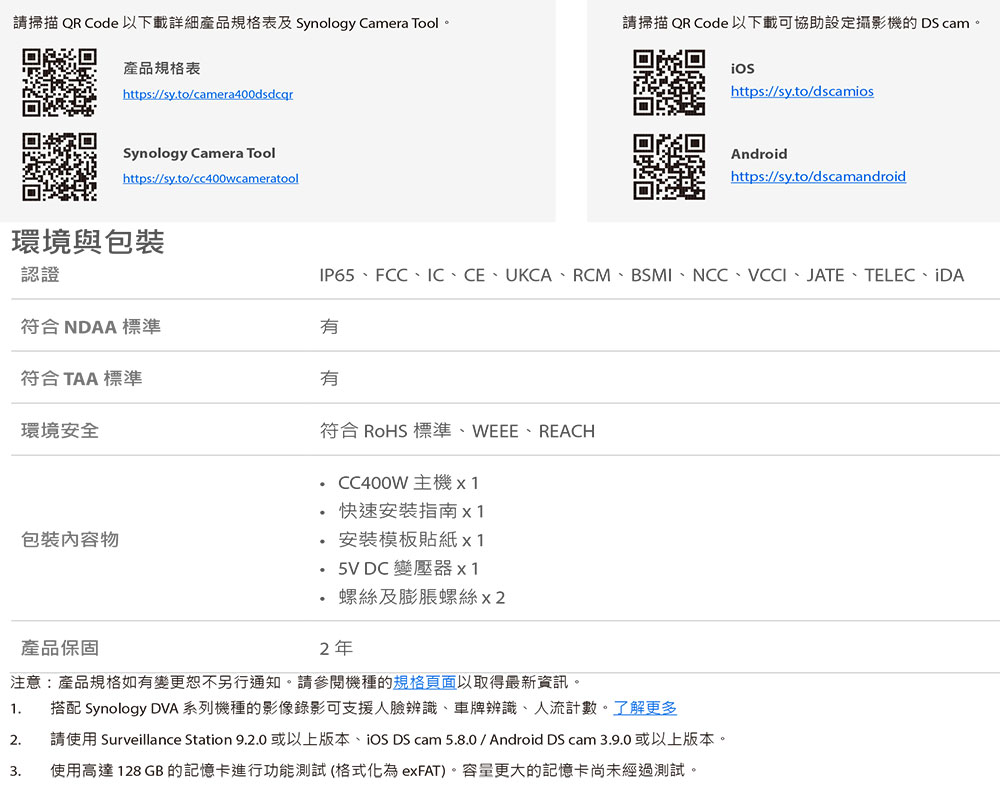The width and height of the screenshot is (1000, 794).
Task: Click the 符合 RoHS 標準、WEEE、REACH value
Action: [x=457, y=431]
